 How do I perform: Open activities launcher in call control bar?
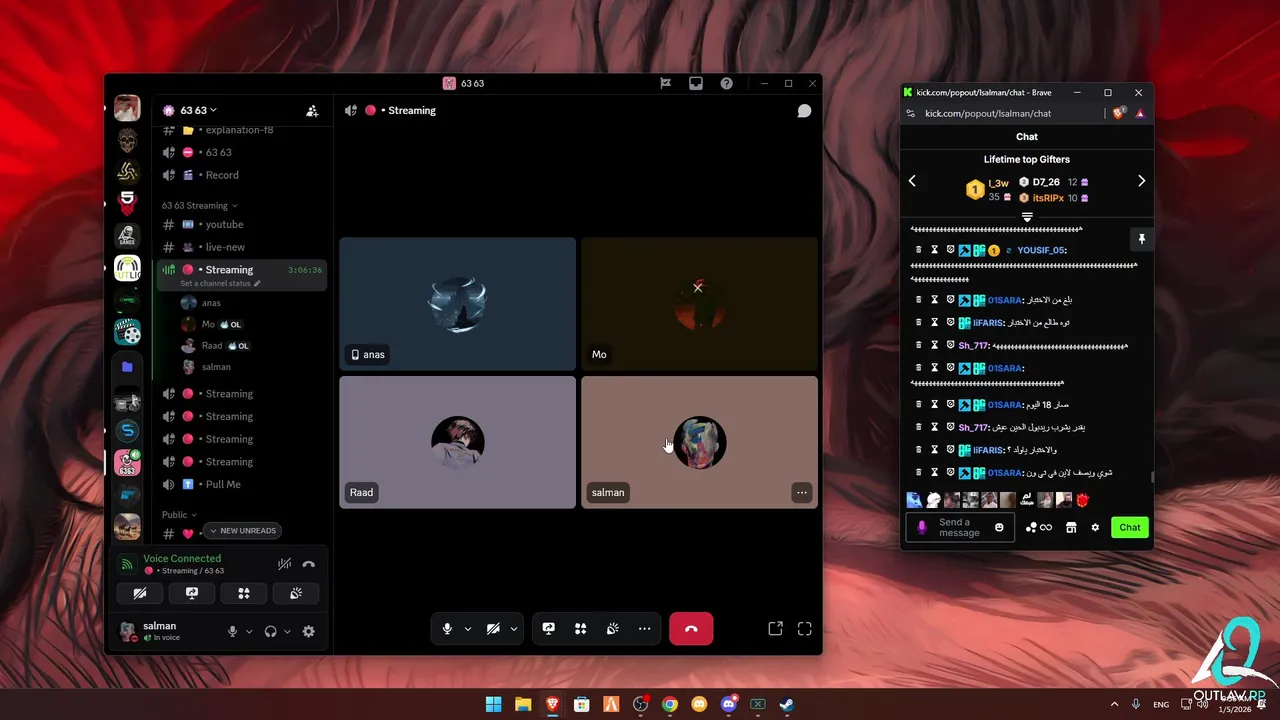click(580, 629)
